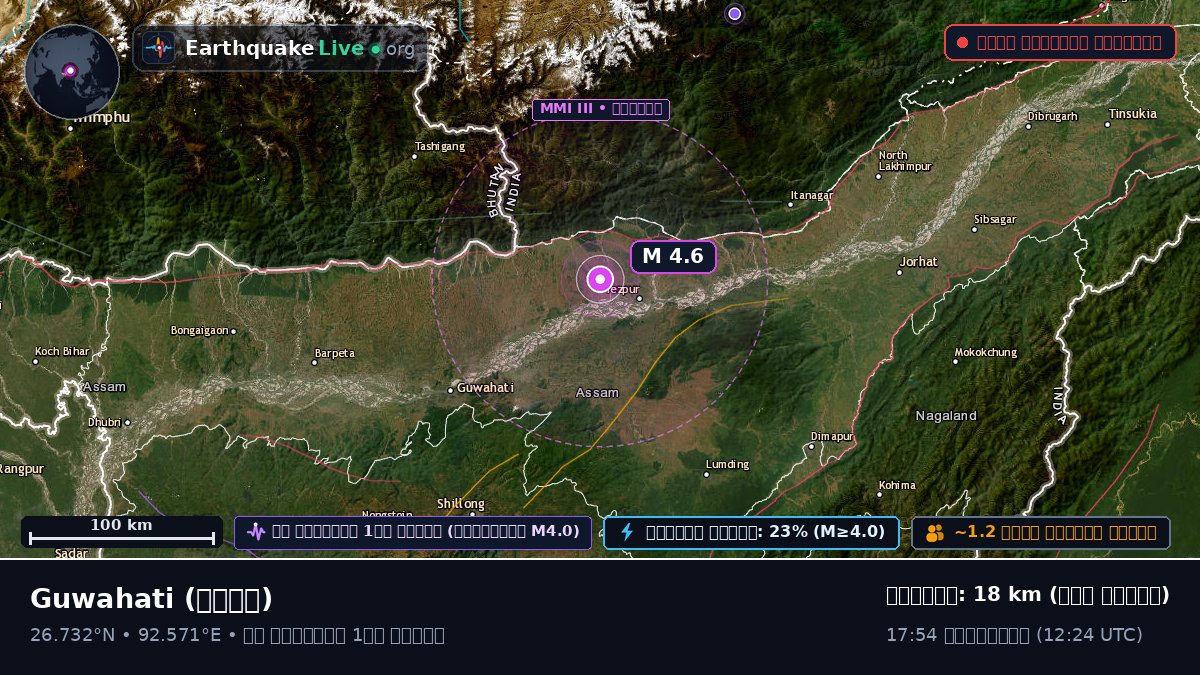This screenshot has height=675, width=1200.
Task: Click the Dhubri city label
Action: coord(105,422)
